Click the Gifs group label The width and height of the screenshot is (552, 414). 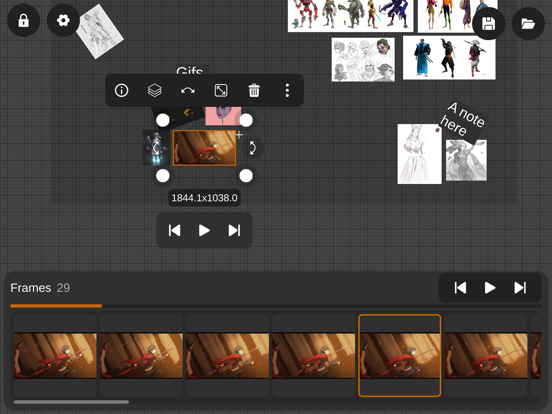click(x=190, y=70)
